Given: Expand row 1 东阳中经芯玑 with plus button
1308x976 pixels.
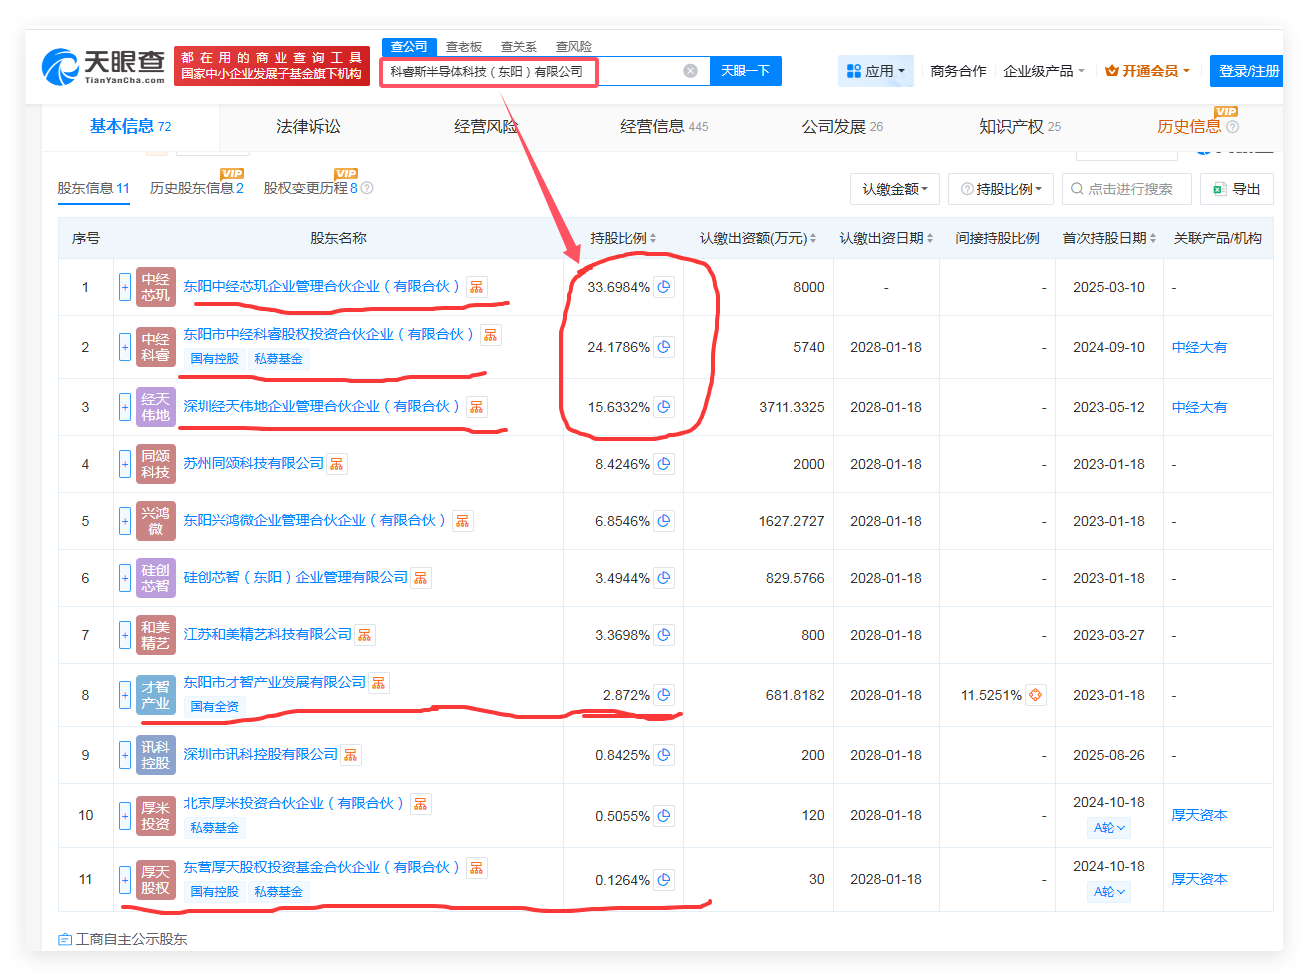Looking at the screenshot, I should tap(125, 288).
